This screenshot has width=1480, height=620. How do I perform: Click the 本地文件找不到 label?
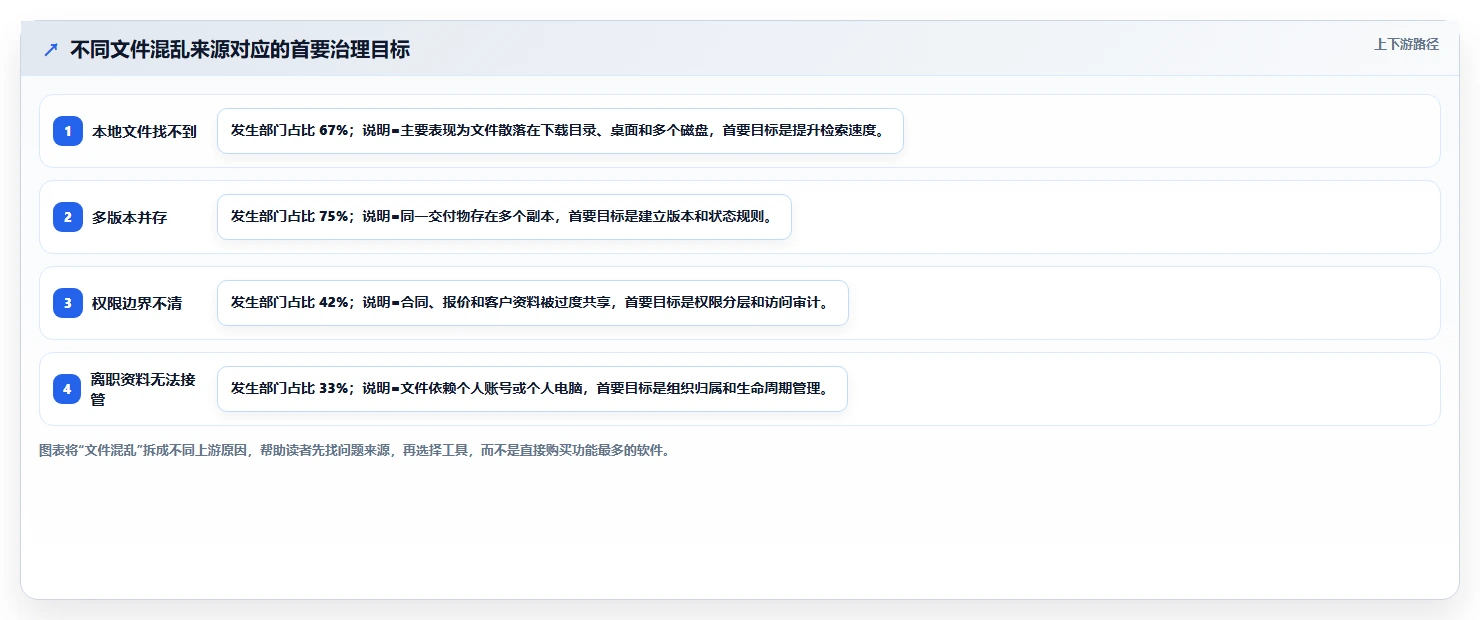[x=144, y=131]
